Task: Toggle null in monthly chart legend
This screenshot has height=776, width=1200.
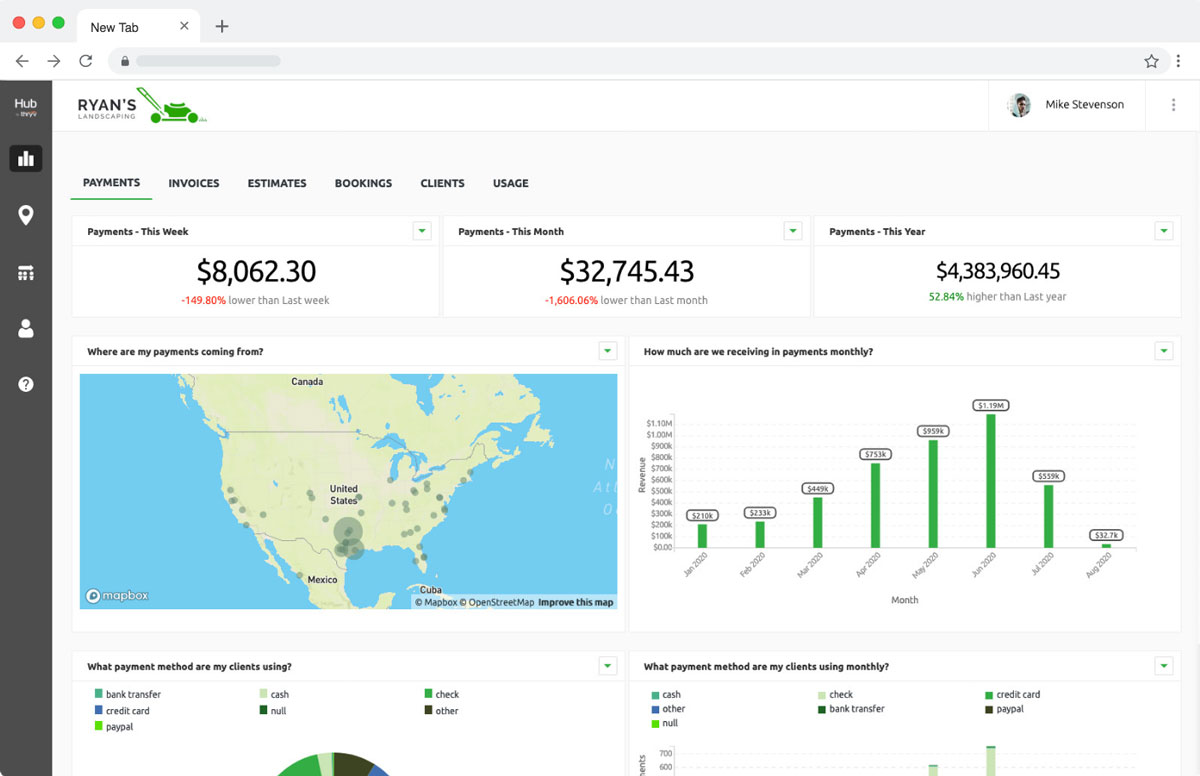Action: 665,723
